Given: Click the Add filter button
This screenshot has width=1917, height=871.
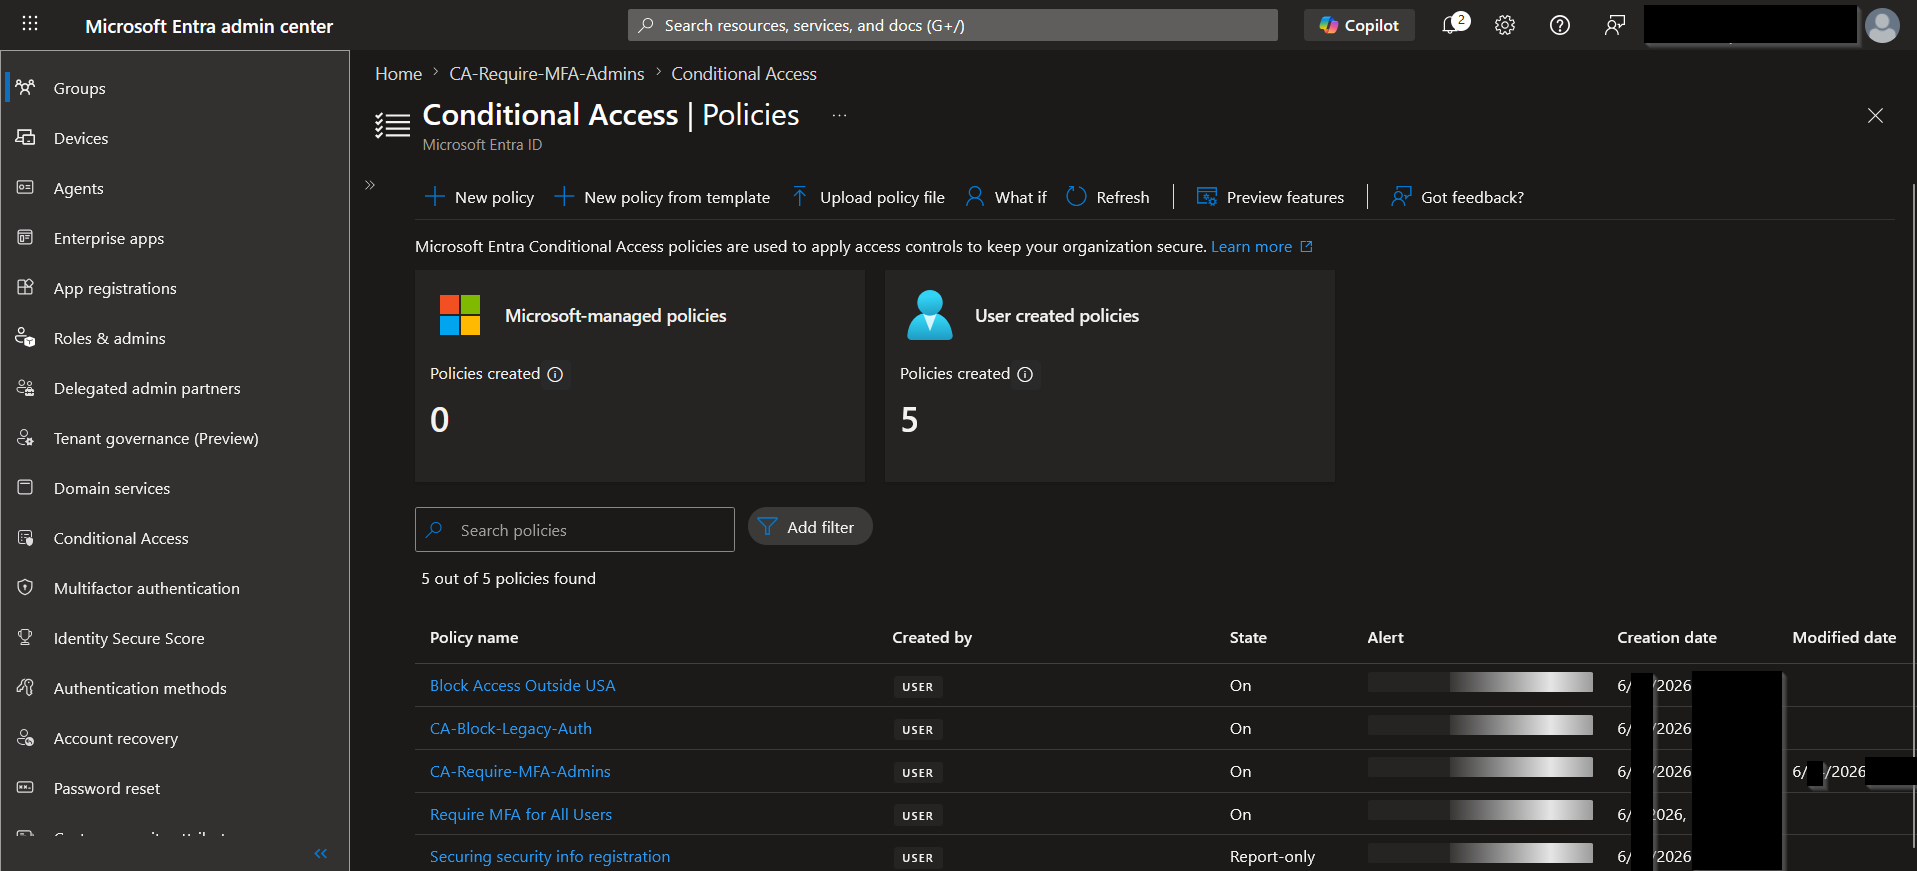Looking at the screenshot, I should tap(810, 527).
